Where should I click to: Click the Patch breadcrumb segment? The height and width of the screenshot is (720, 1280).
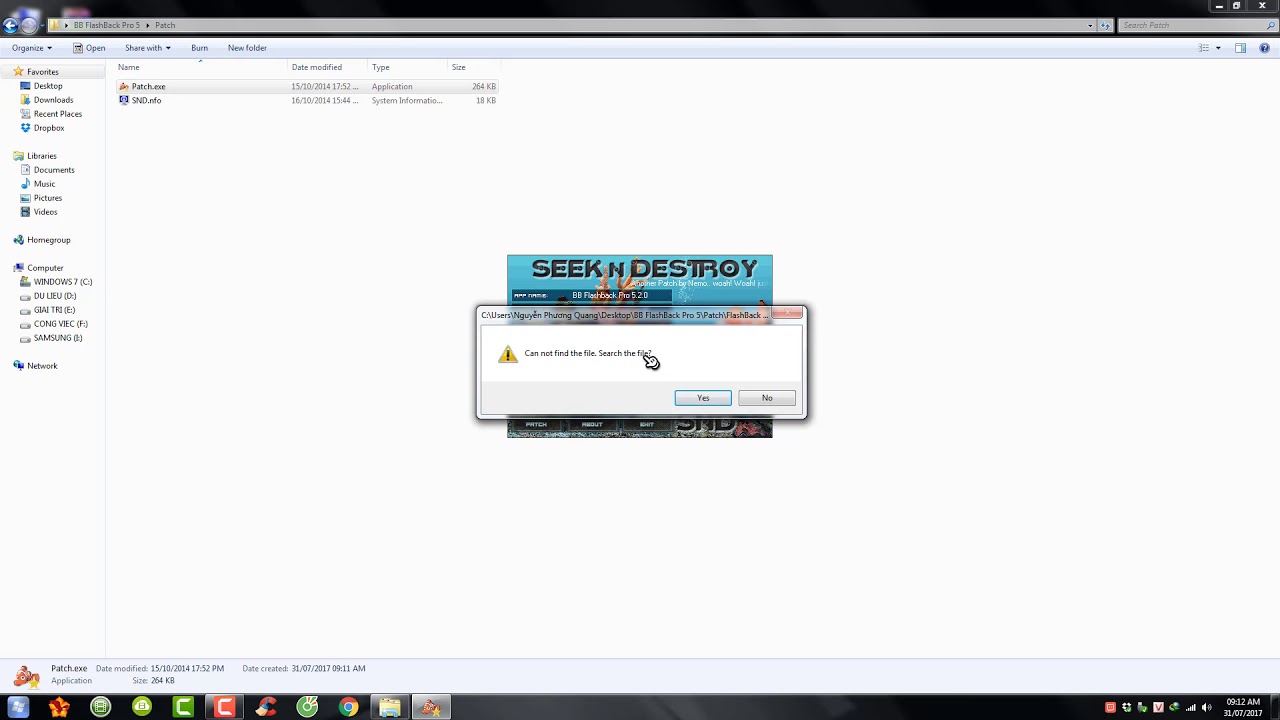click(x=165, y=25)
